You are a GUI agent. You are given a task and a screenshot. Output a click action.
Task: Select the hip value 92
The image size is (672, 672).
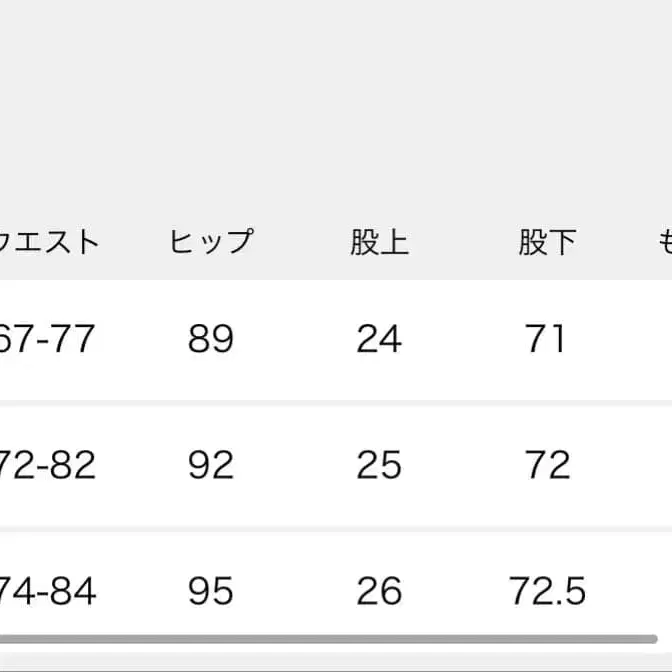tap(210, 465)
